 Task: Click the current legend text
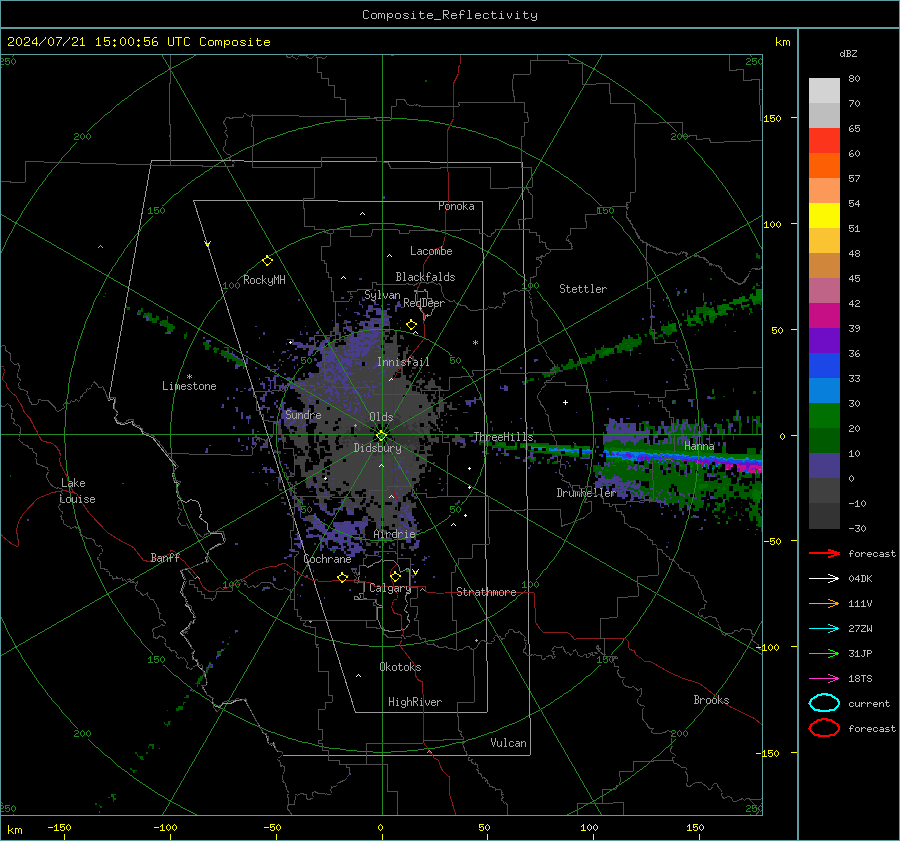(869, 703)
